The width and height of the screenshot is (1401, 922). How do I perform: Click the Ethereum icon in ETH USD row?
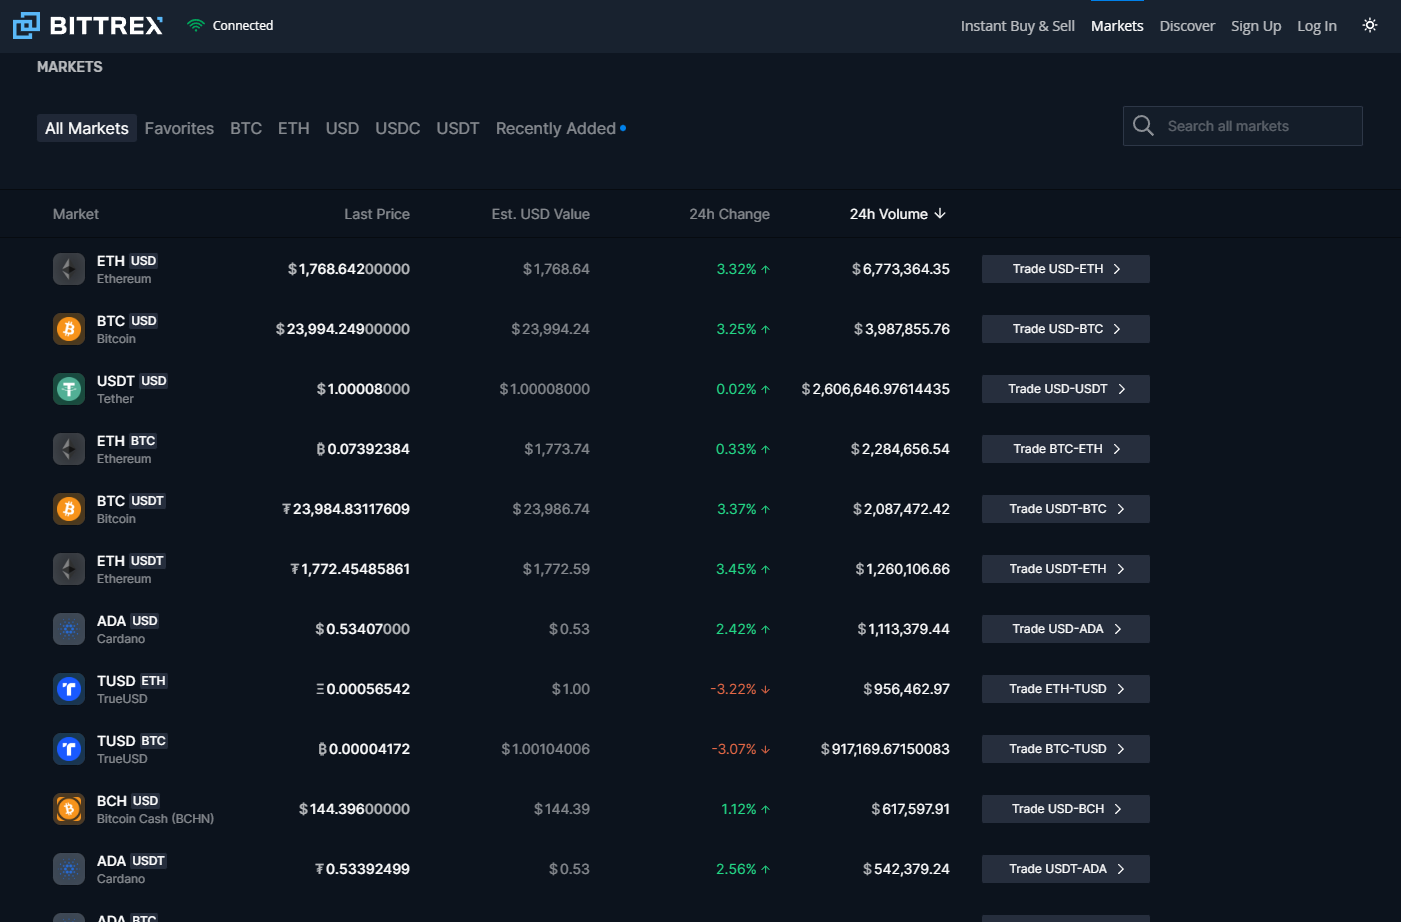click(69, 269)
